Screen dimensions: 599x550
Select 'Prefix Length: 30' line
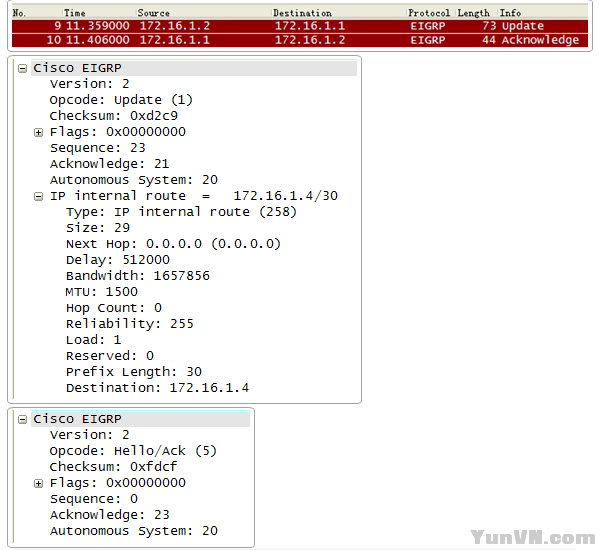(x=134, y=372)
